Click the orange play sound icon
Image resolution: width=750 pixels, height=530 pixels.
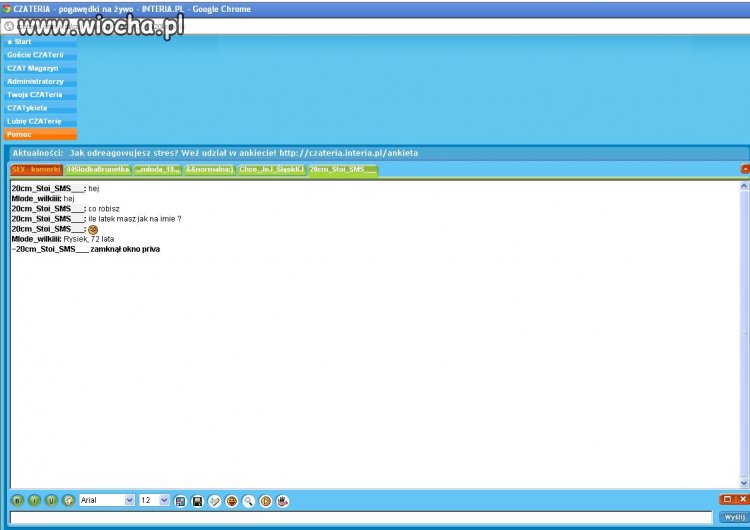click(x=265, y=501)
